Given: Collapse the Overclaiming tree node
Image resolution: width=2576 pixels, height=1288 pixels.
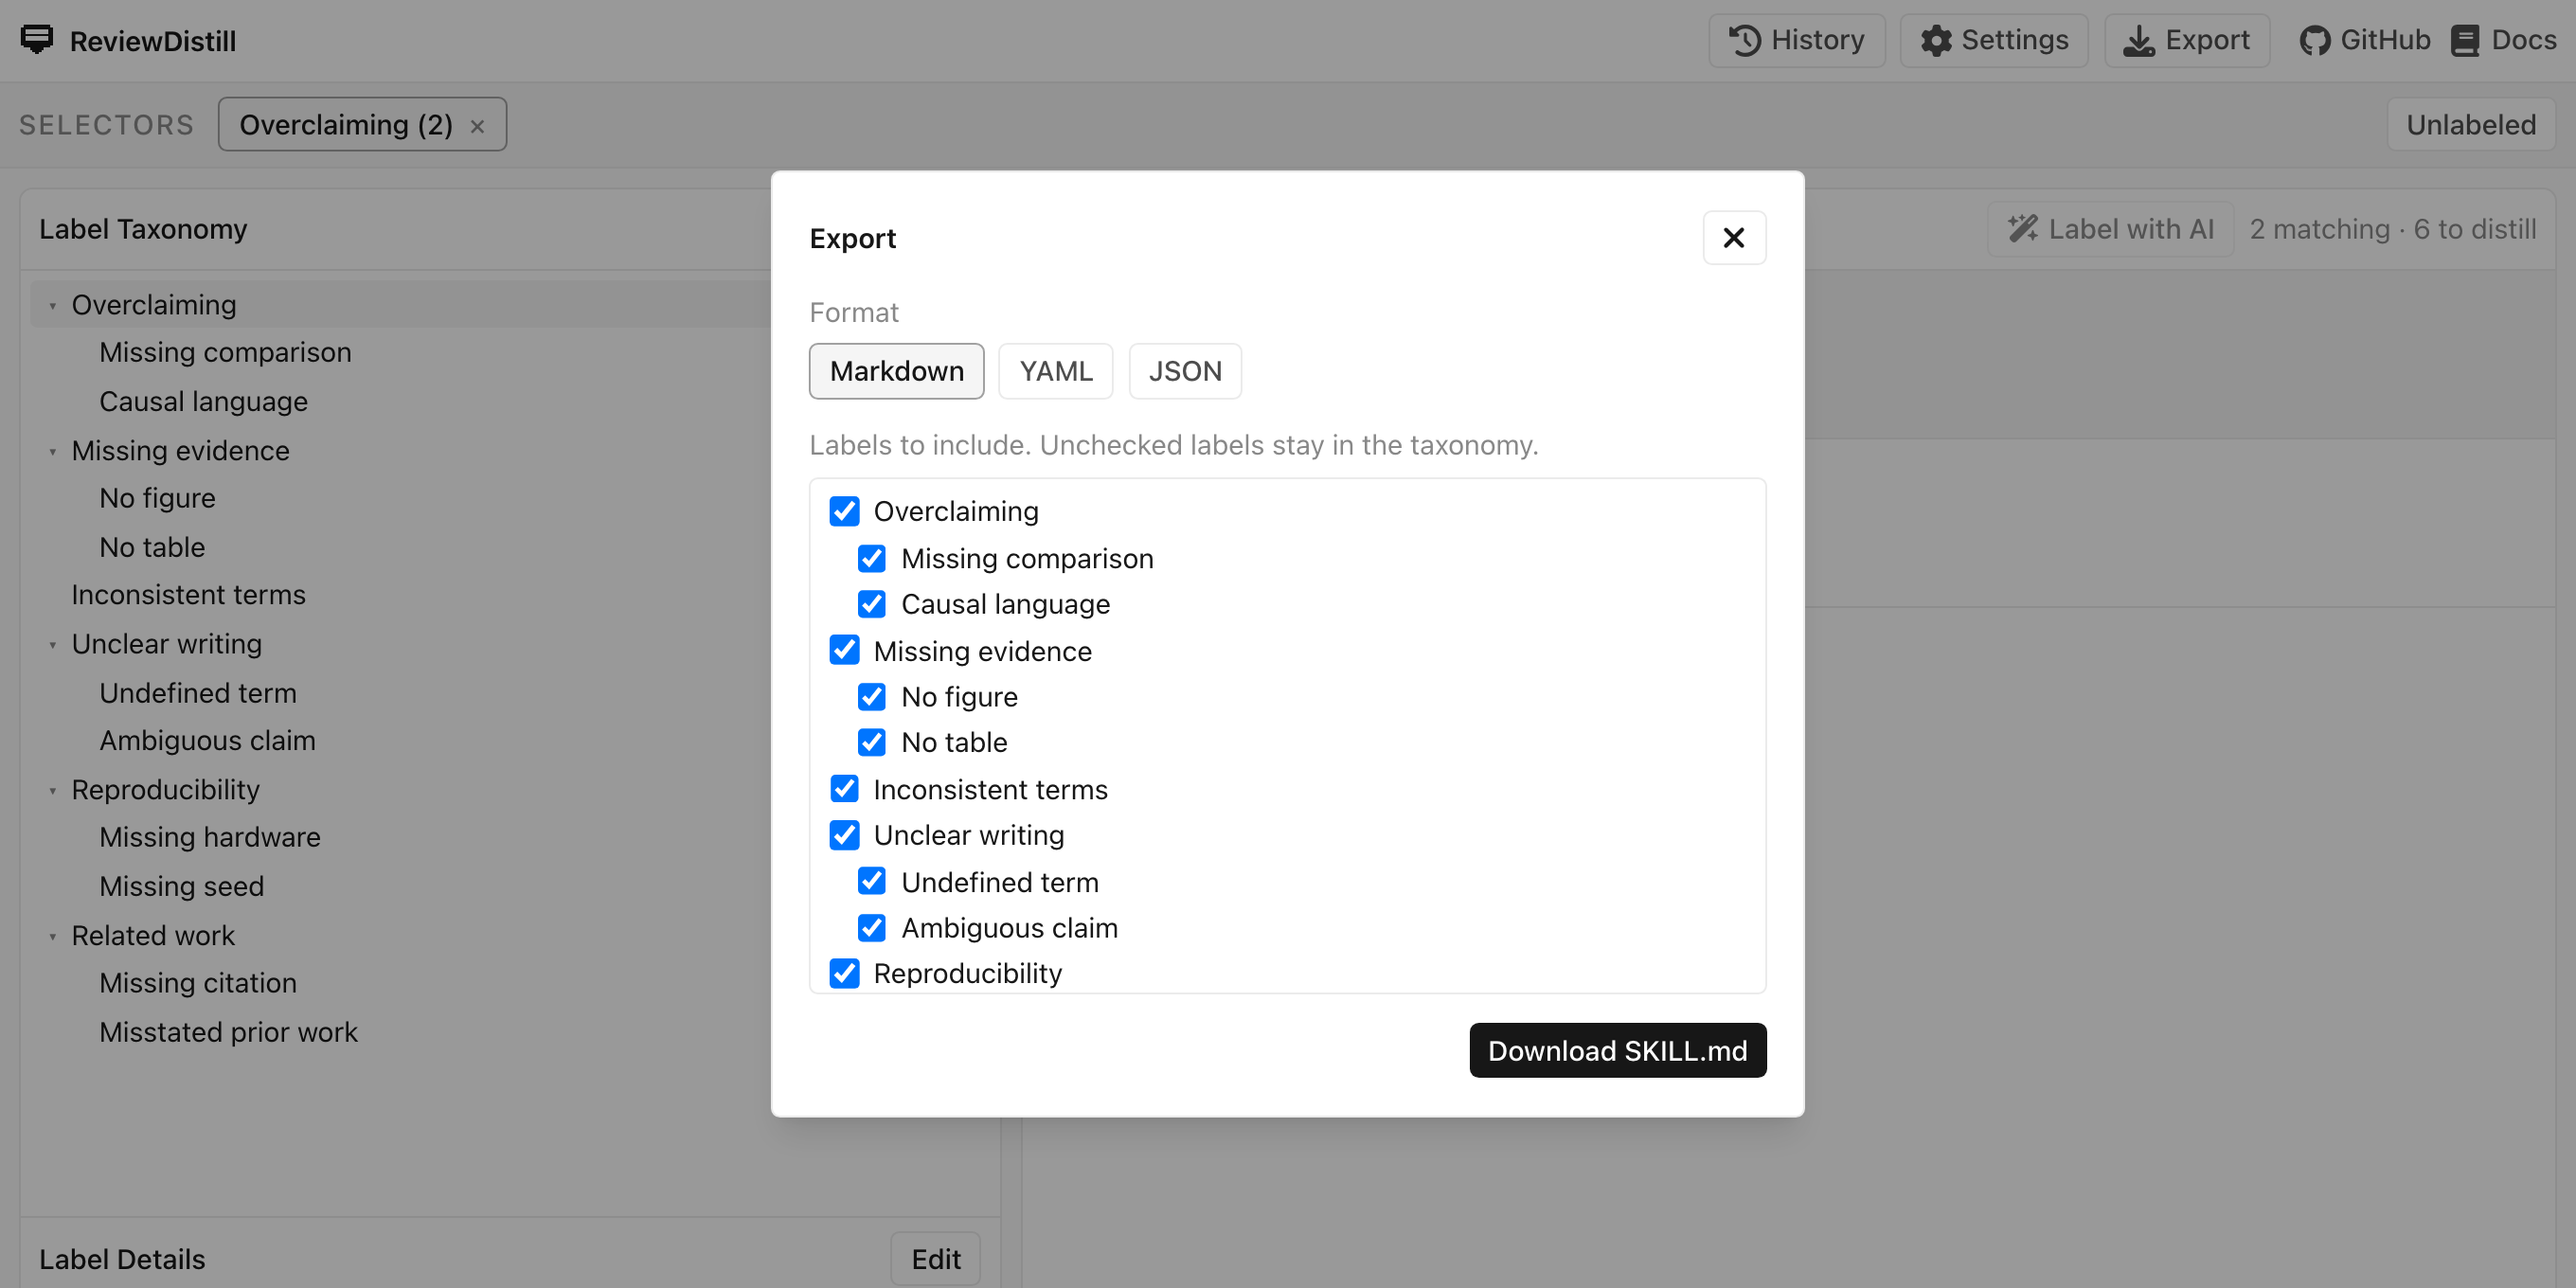Looking at the screenshot, I should pos(53,305).
